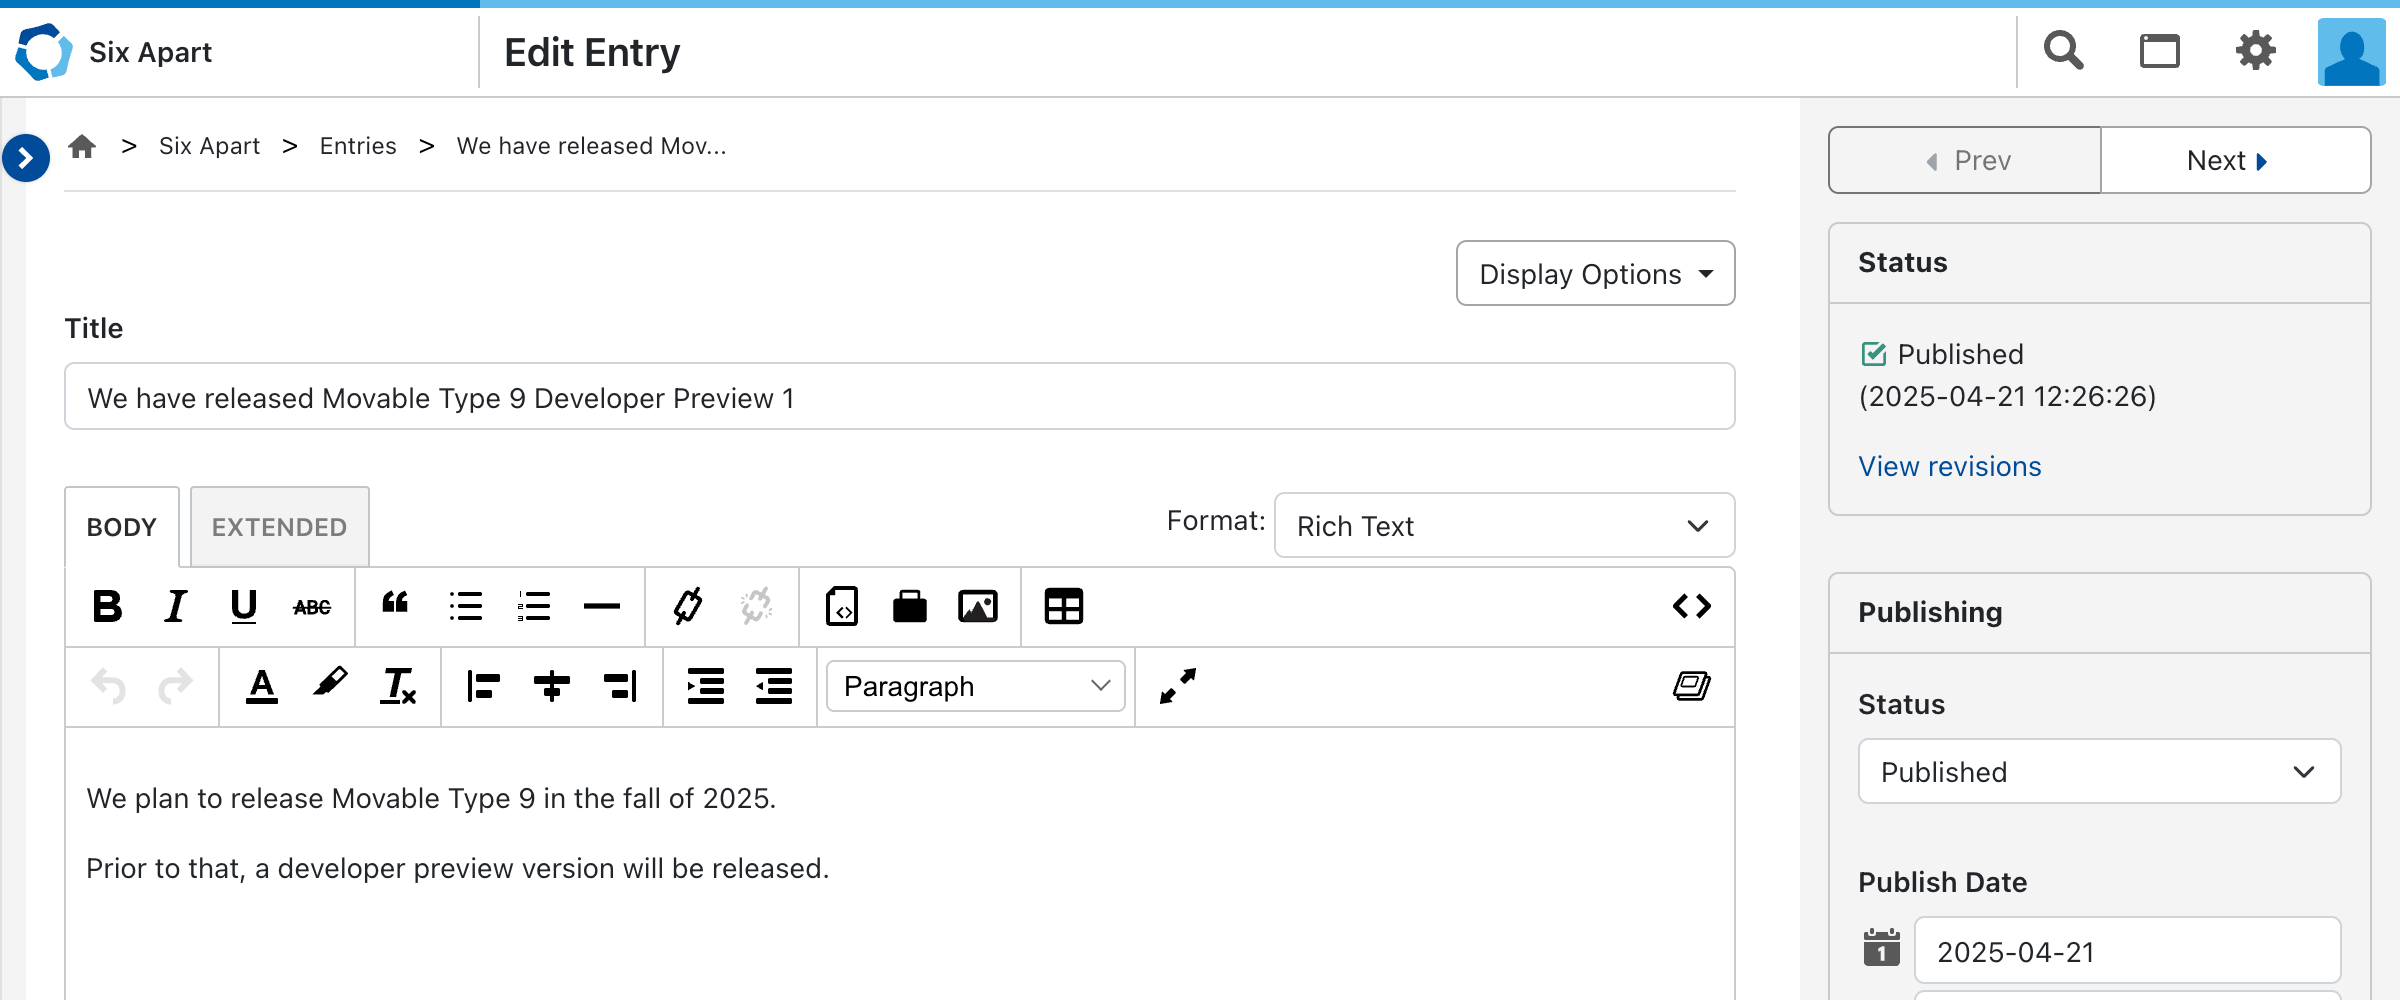Open the text color picker

pyautogui.click(x=262, y=686)
